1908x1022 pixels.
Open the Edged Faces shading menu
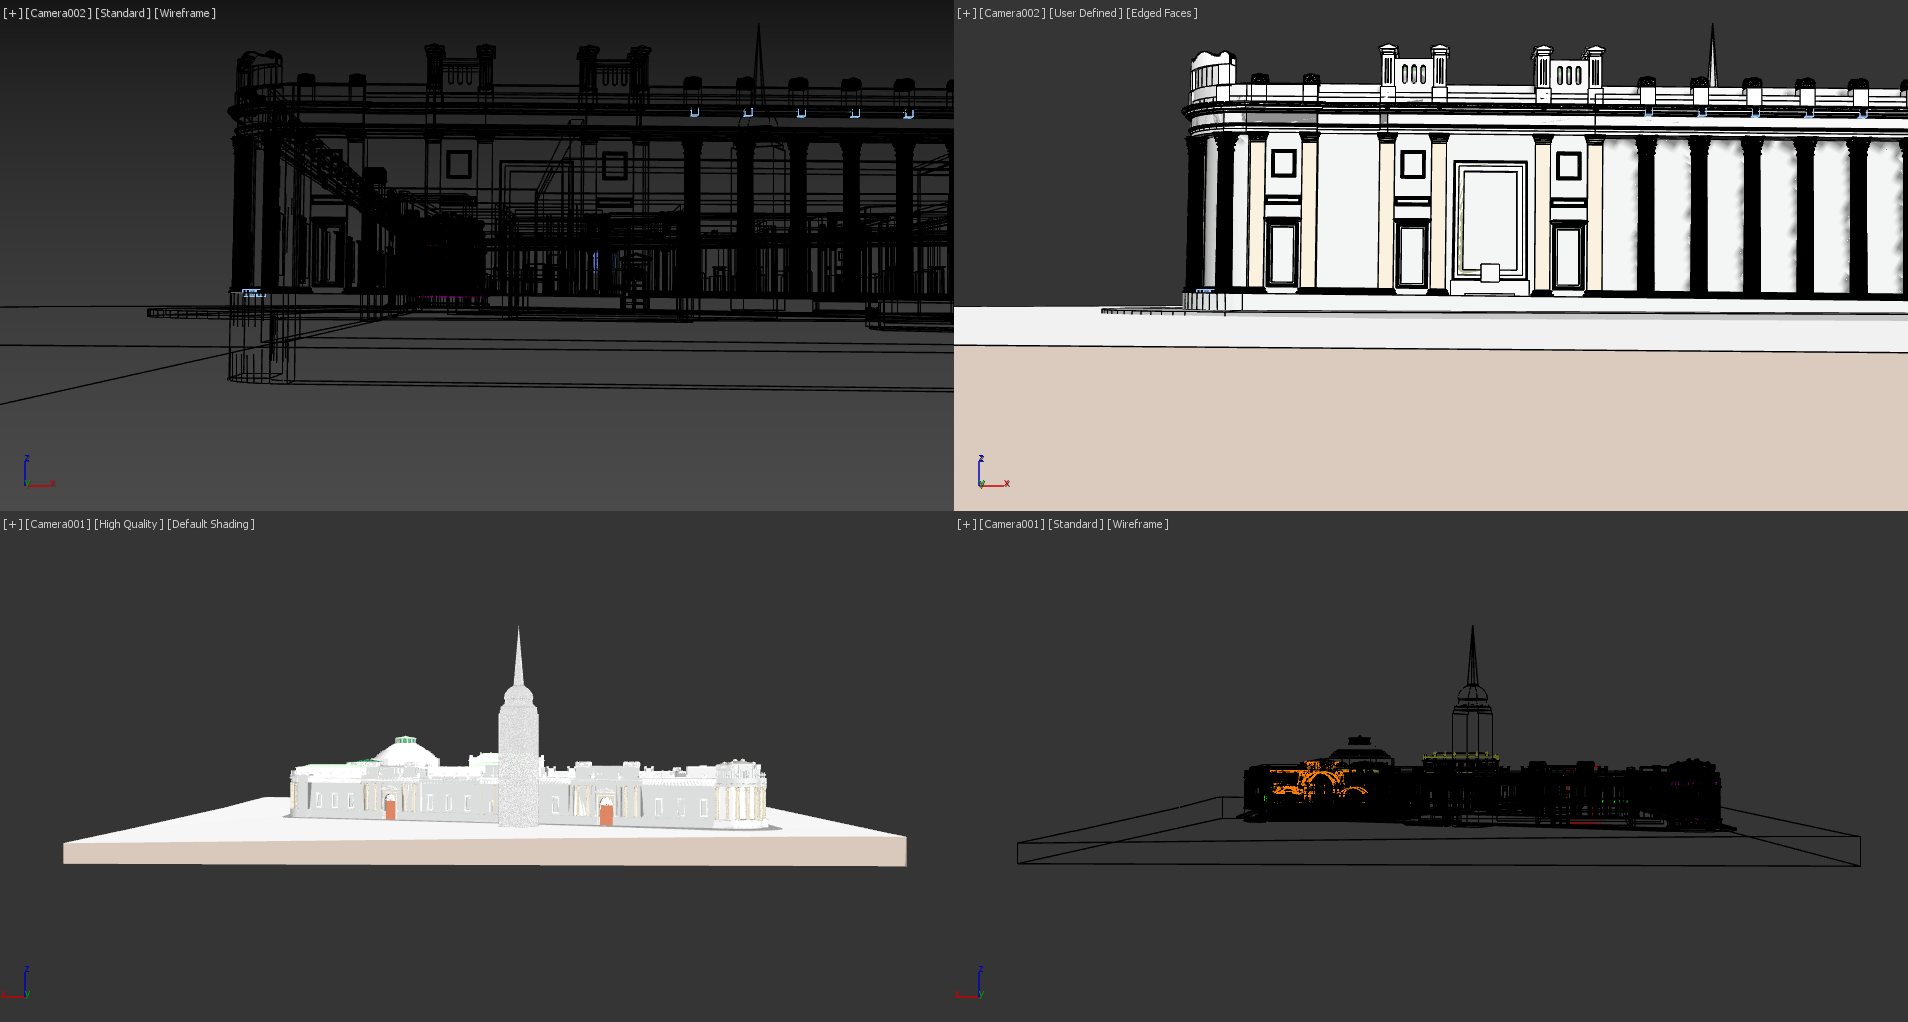(1162, 13)
